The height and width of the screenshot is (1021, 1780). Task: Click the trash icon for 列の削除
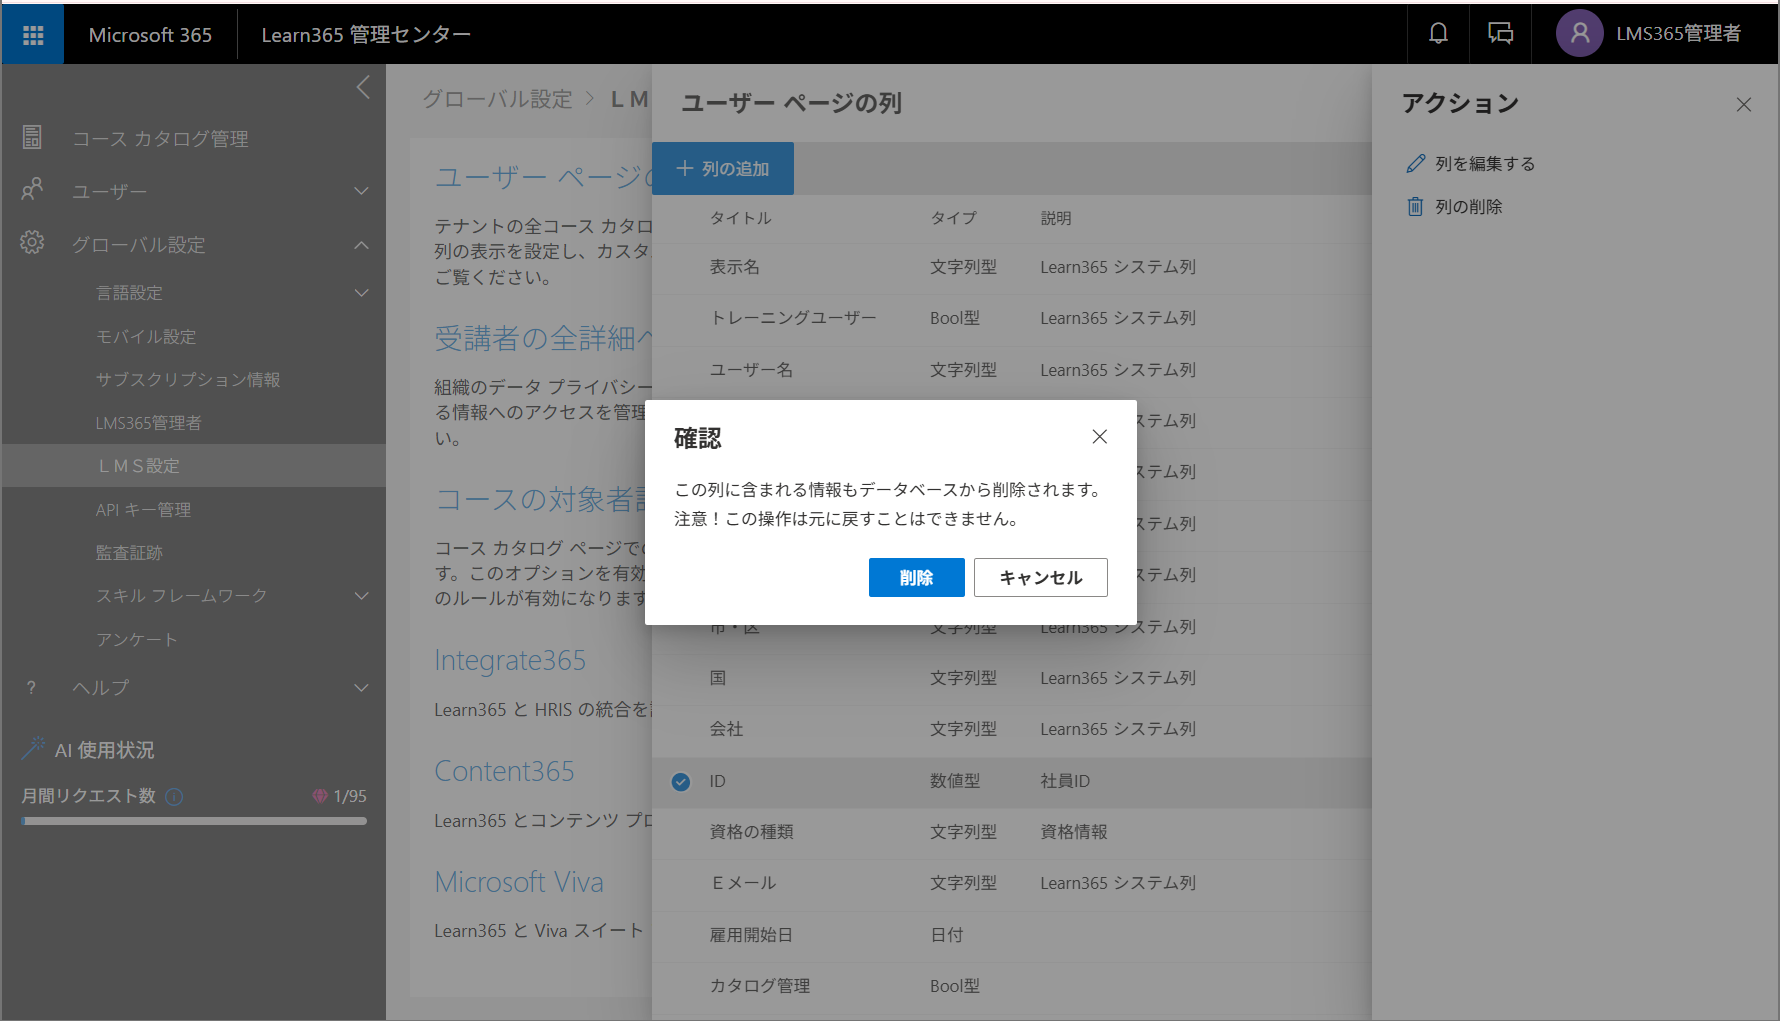point(1415,206)
